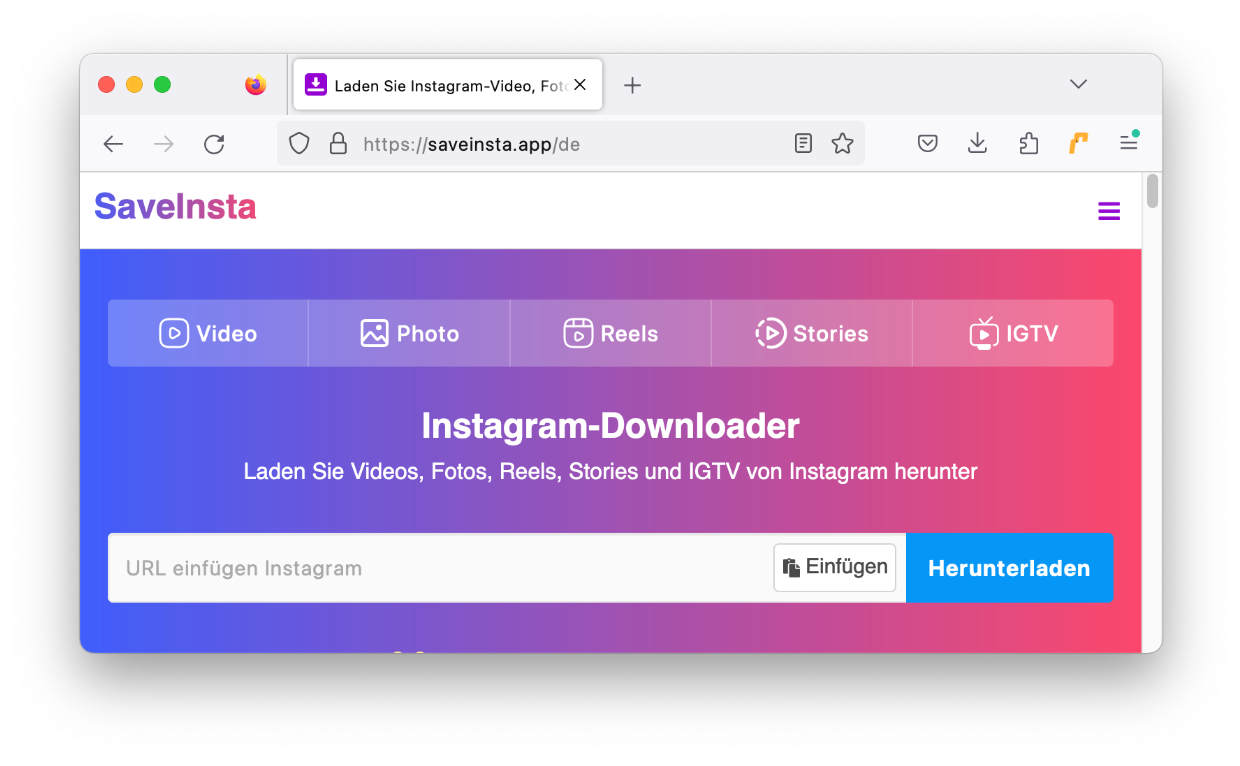Viewport: 1240px width, 766px height.
Task: Click the SaveInsta logo
Action: (175, 206)
